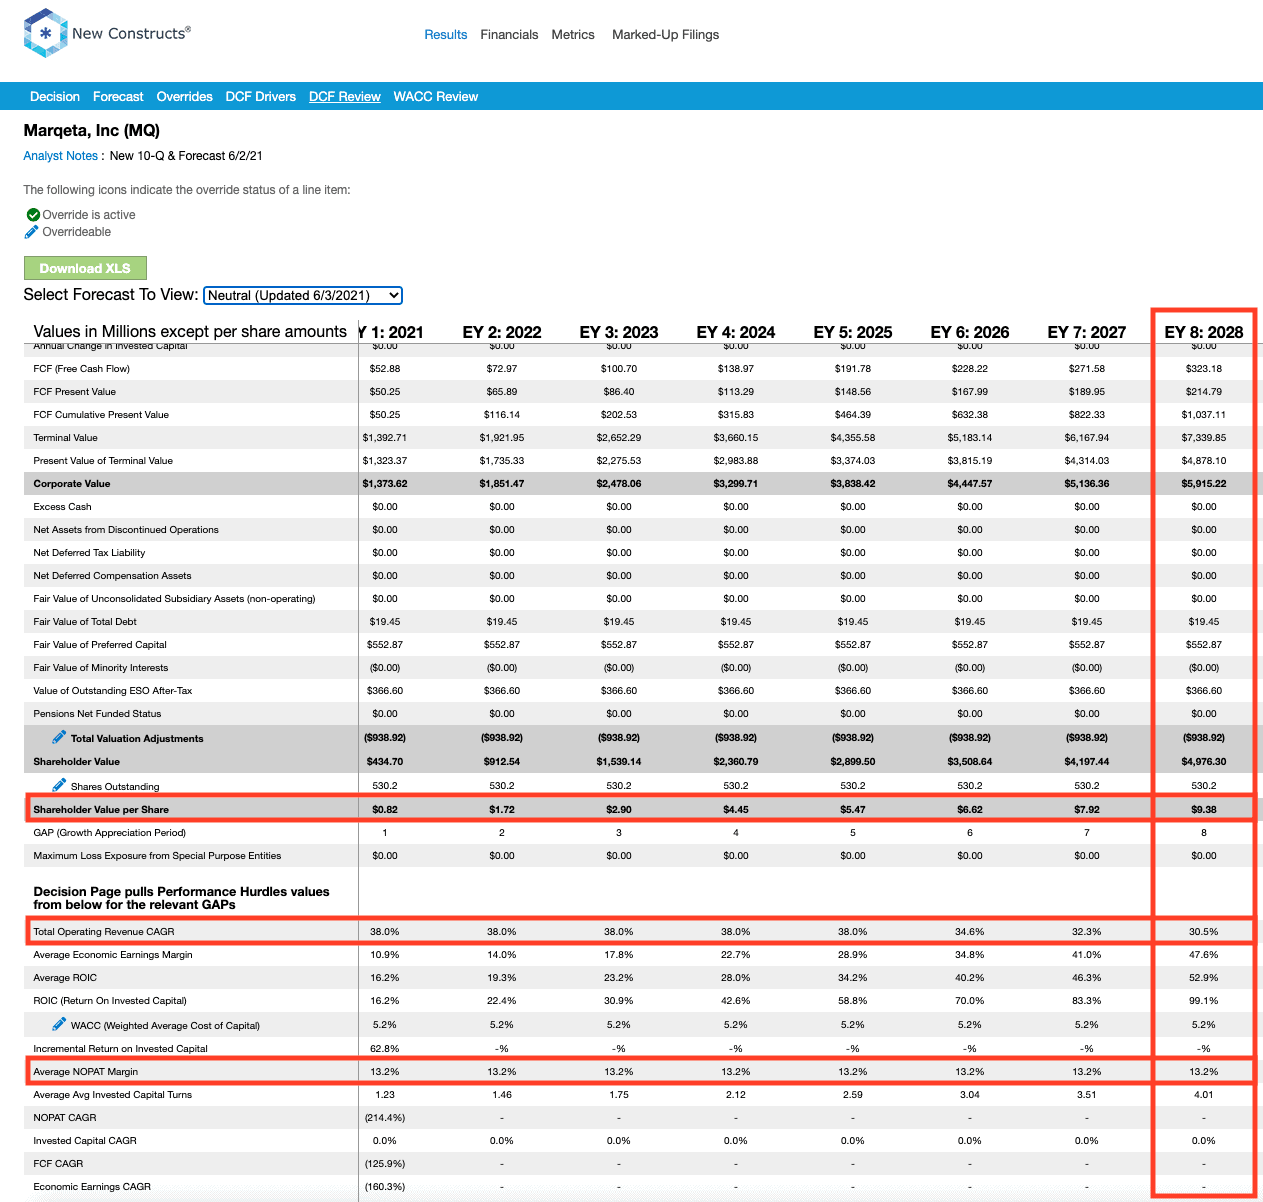
Task: Click the Shareholder Value per Share row label
Action: coord(101,809)
